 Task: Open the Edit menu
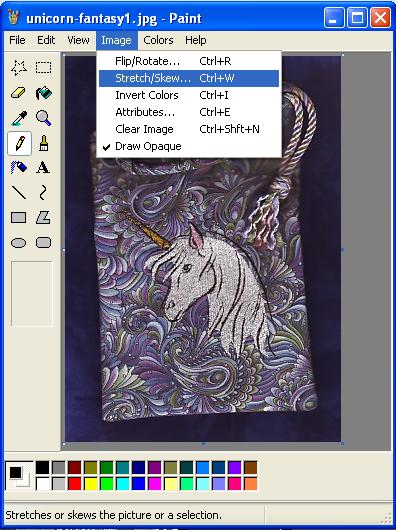(x=46, y=40)
